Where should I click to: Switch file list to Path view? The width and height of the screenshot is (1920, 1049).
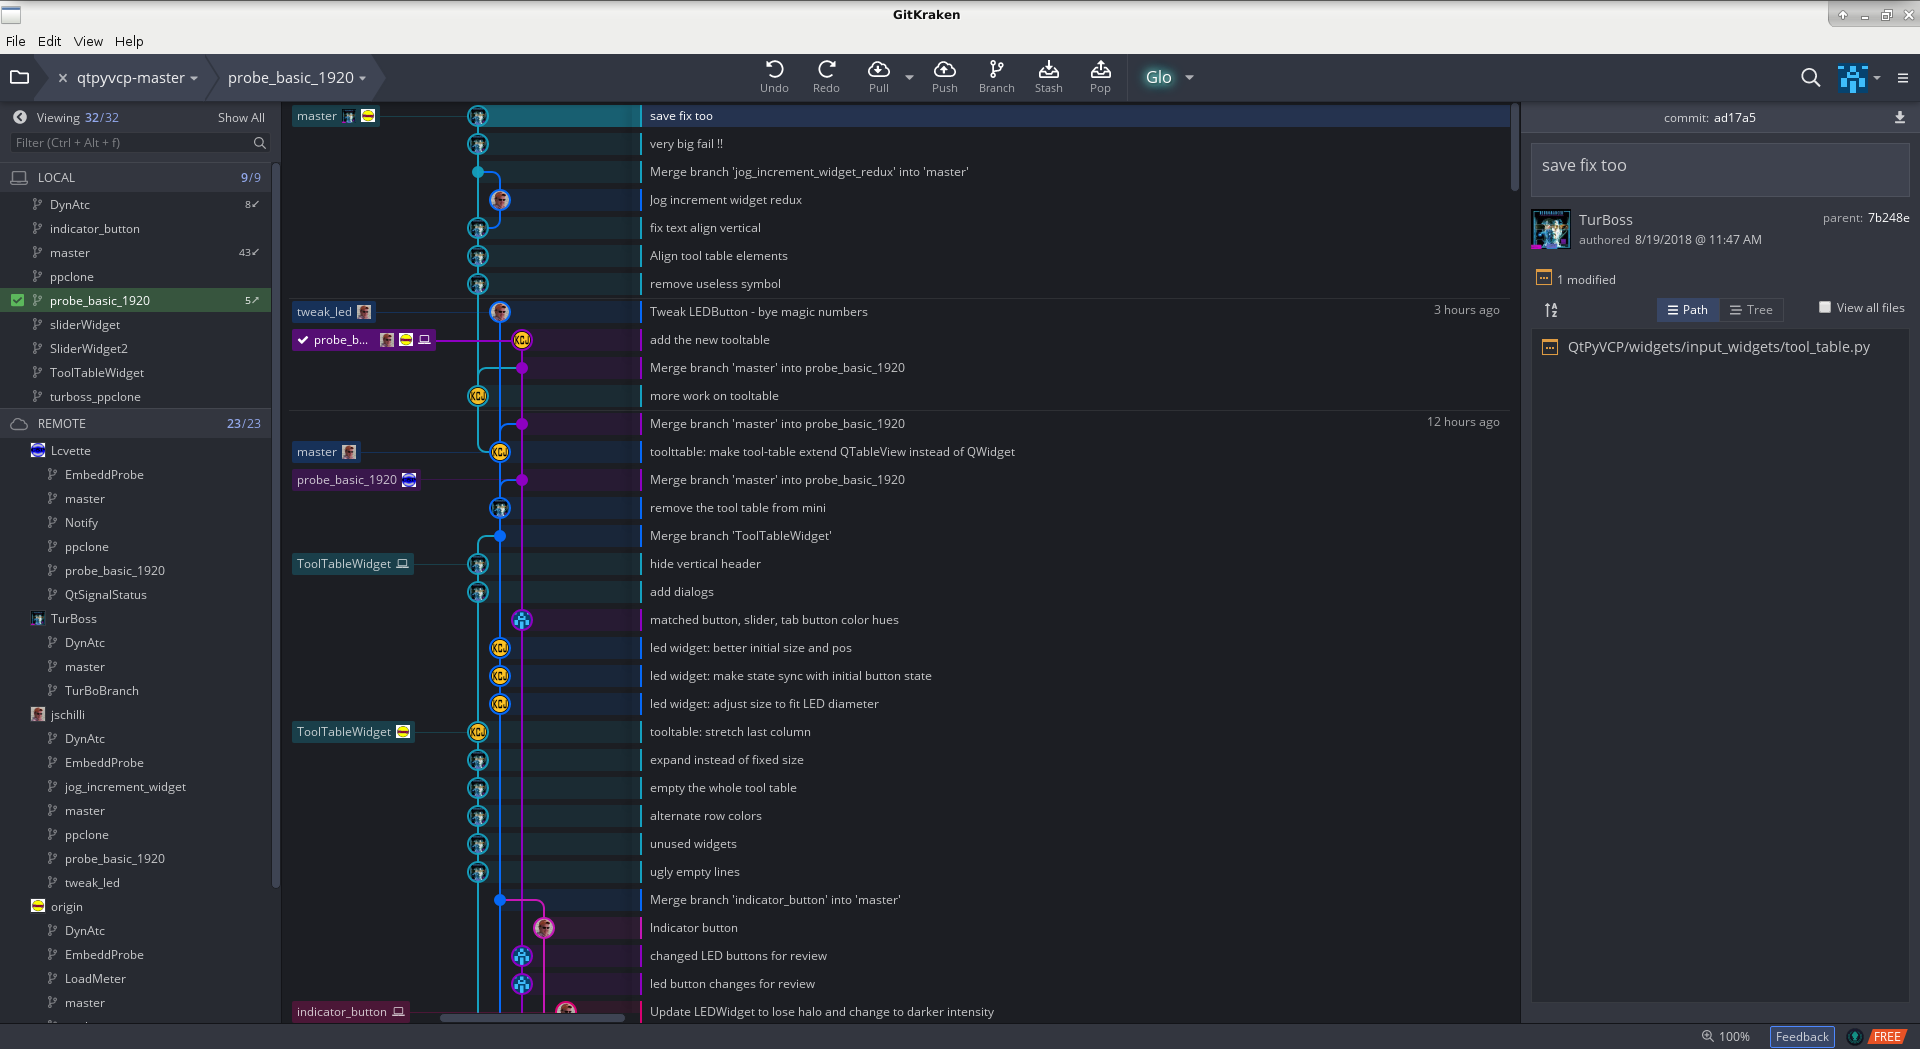click(1688, 310)
